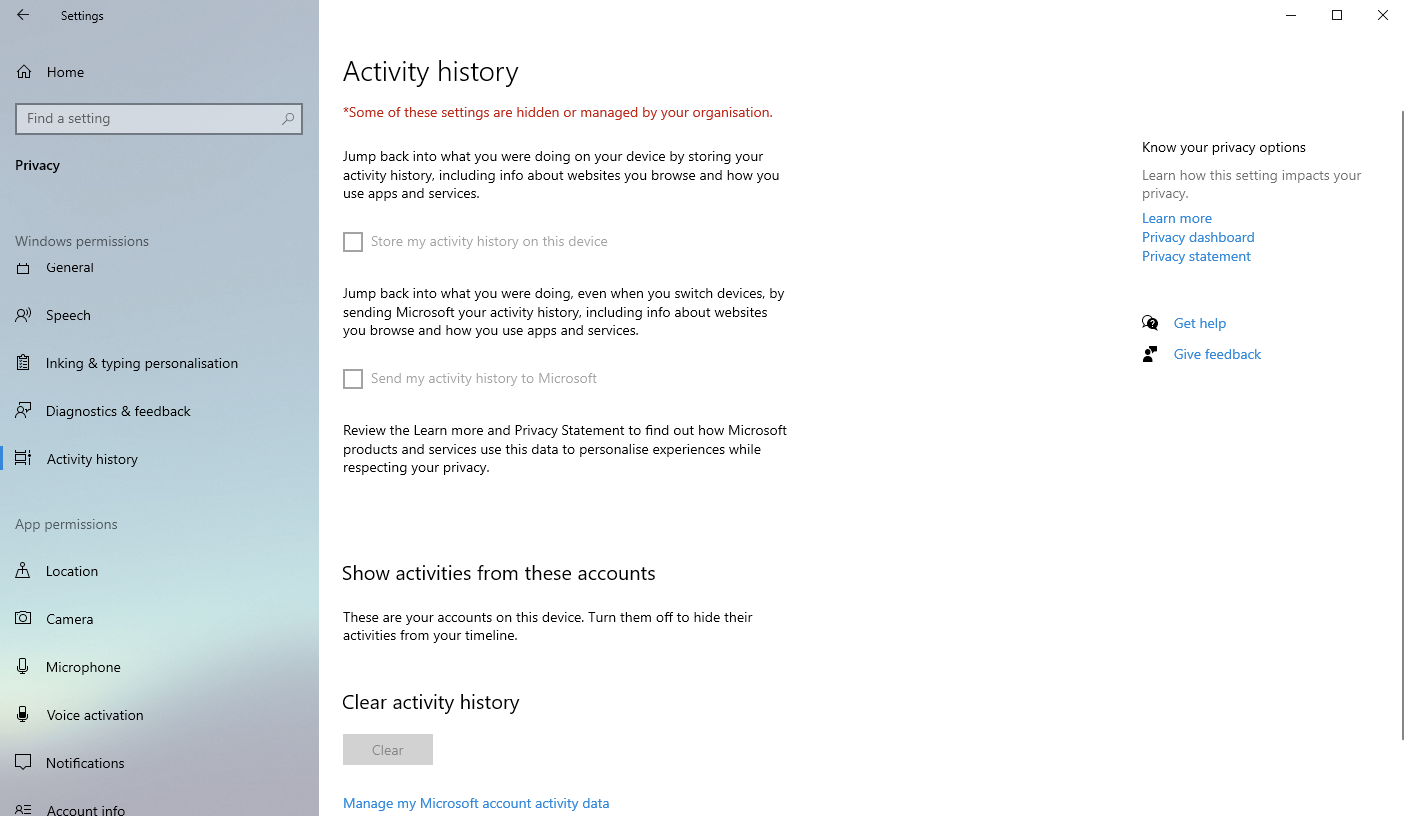Click the back arrow icon
The height and width of the screenshot is (816, 1406).
(23, 15)
